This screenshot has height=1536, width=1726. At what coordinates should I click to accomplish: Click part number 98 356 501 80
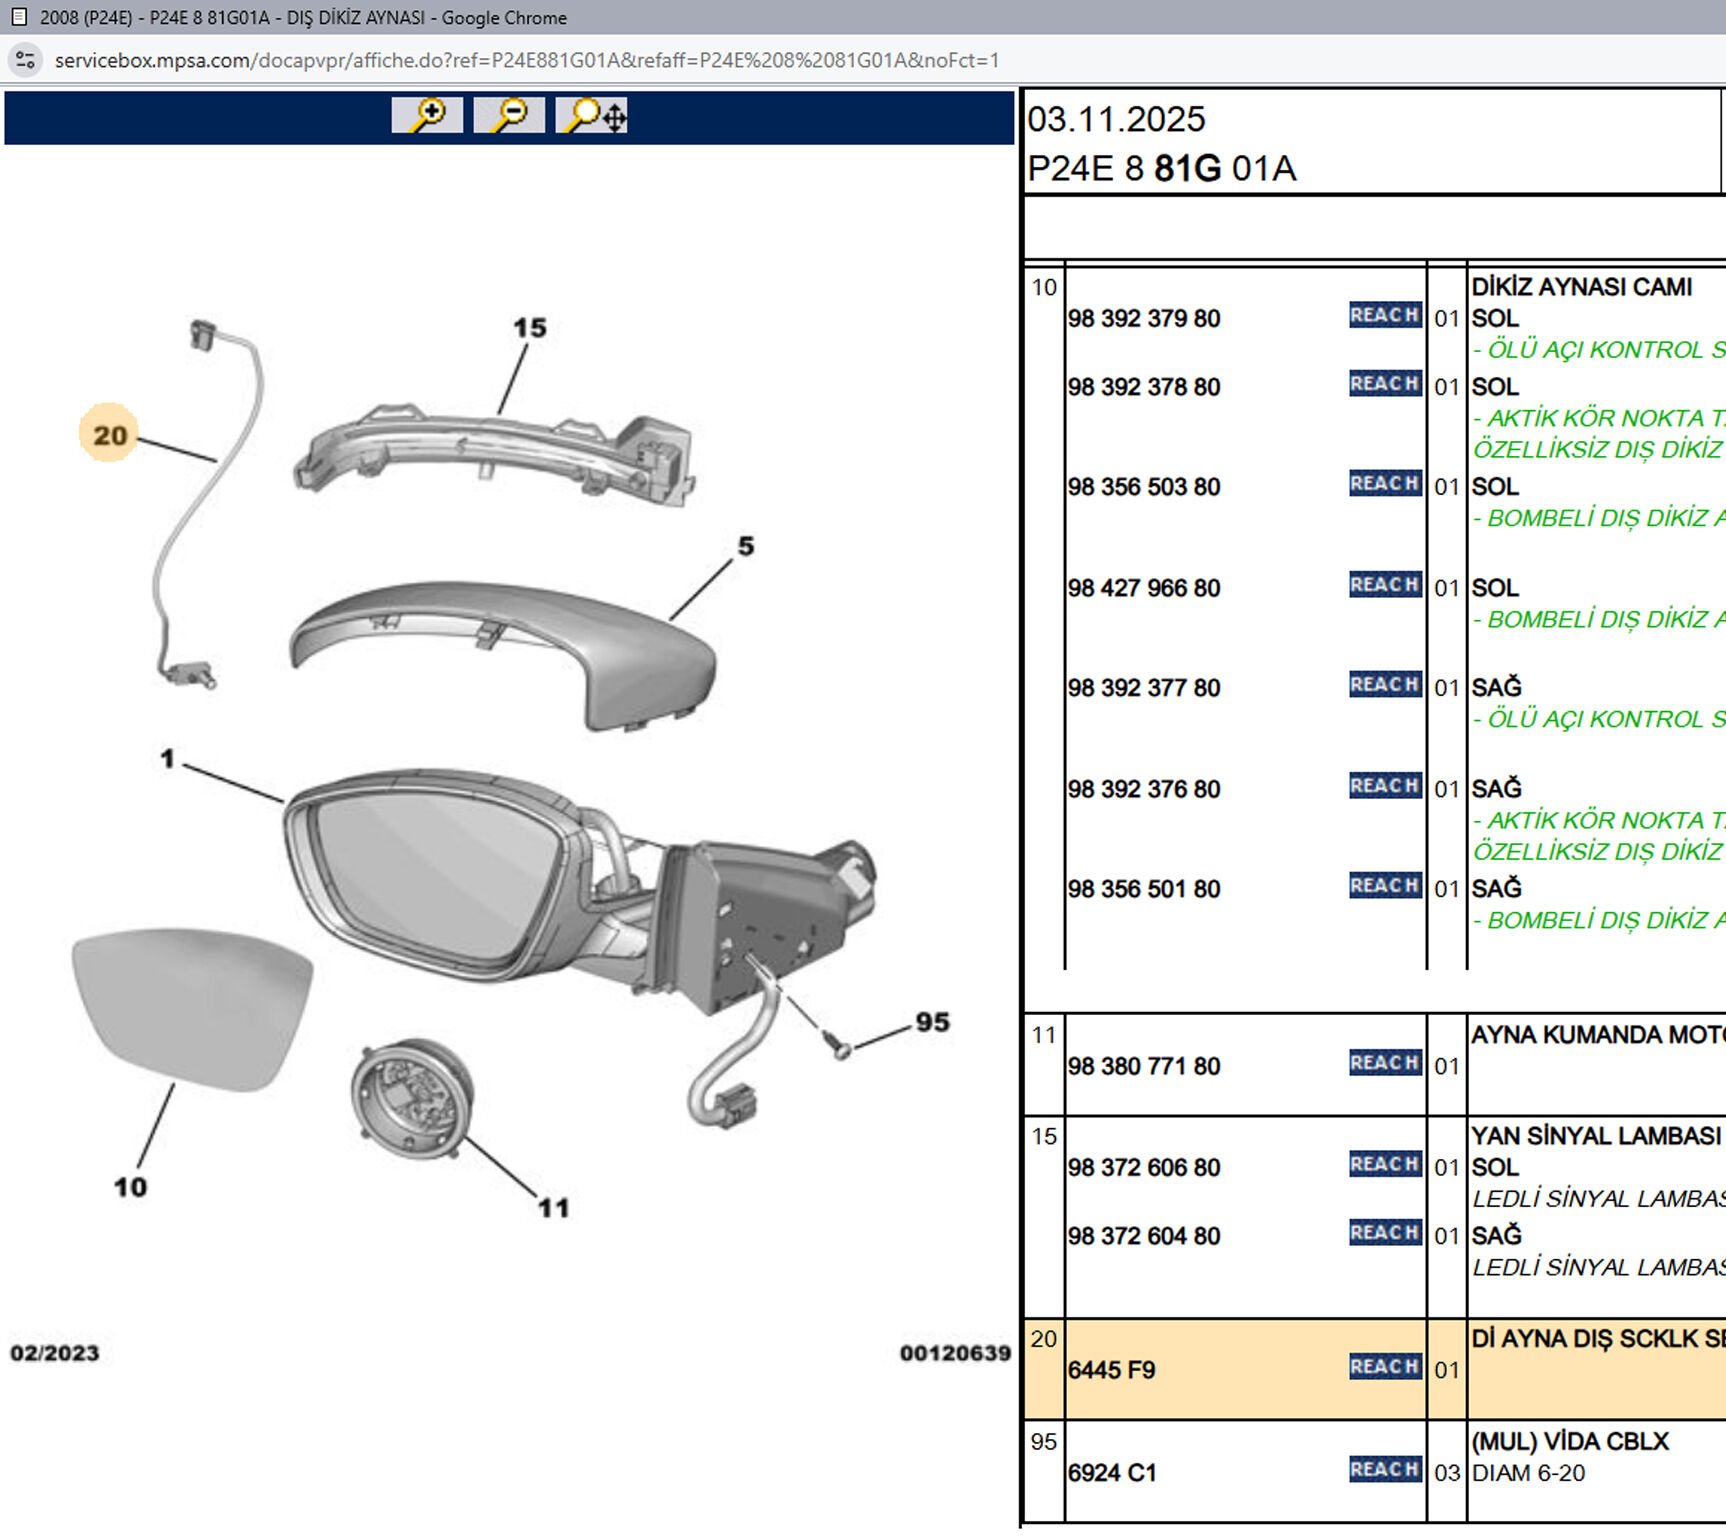click(1143, 889)
